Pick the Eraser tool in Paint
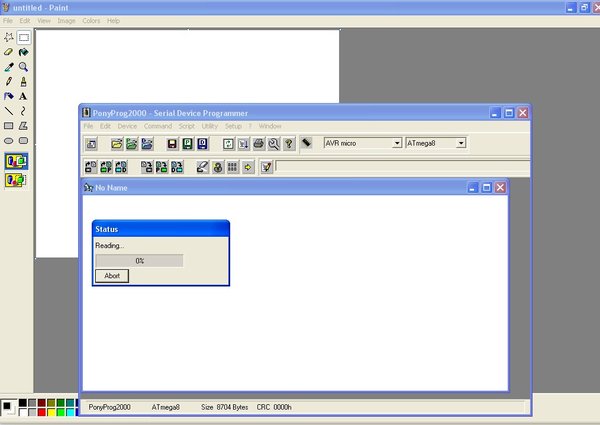600x425 pixels. click(x=9, y=52)
